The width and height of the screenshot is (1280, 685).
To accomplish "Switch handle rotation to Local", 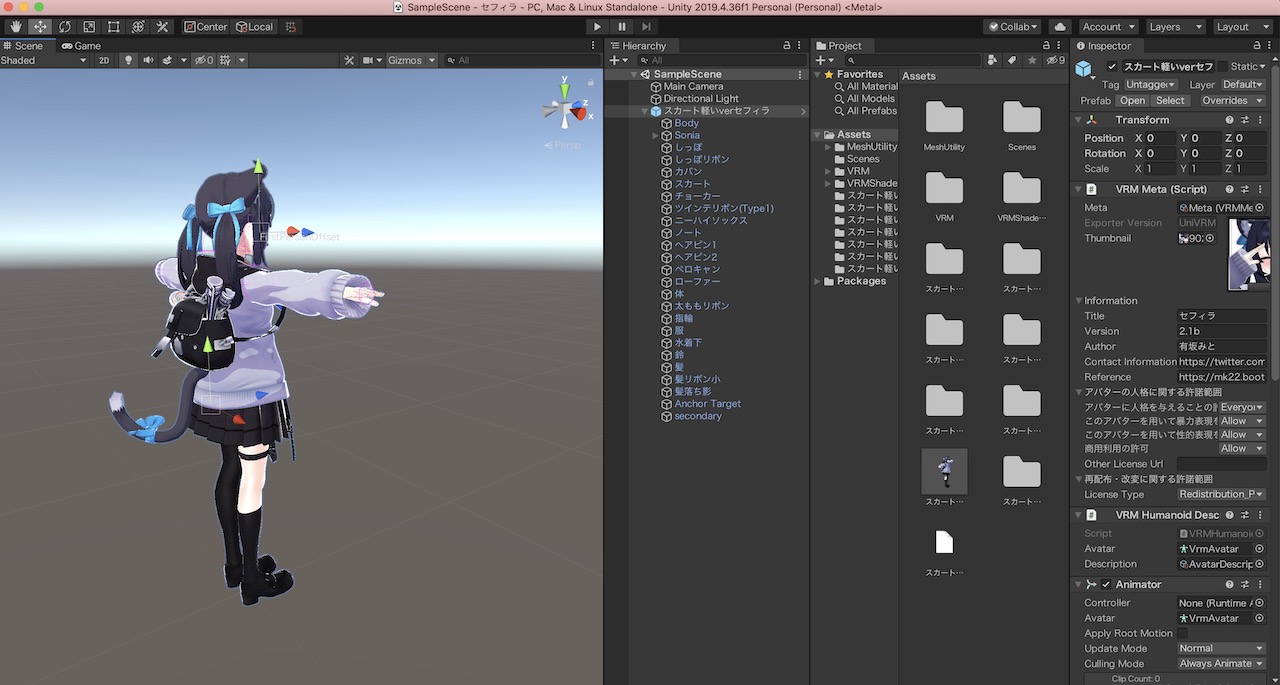I will pyautogui.click(x=254, y=26).
